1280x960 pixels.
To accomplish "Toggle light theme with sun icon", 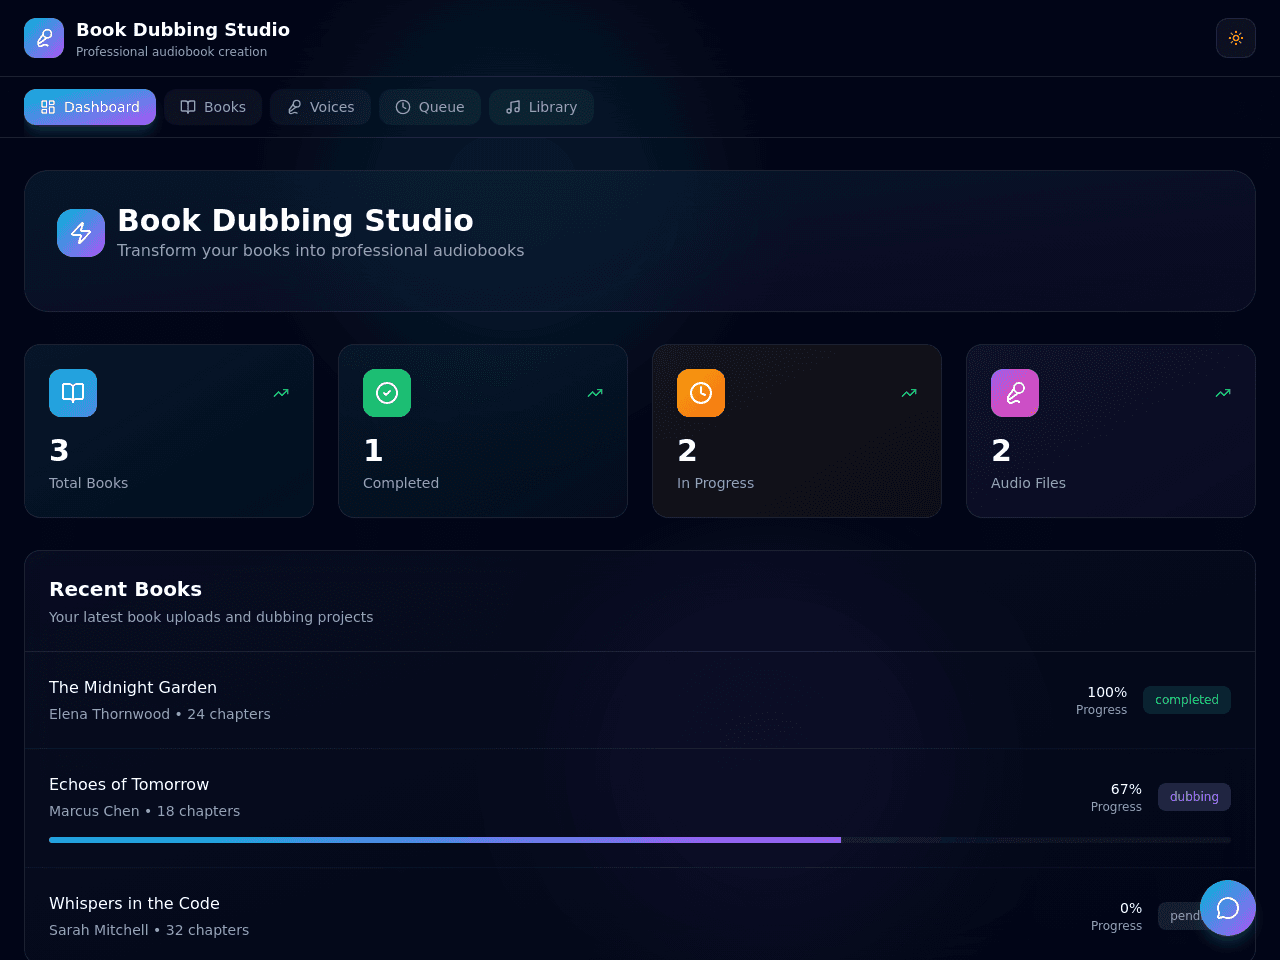I will 1236,38.
